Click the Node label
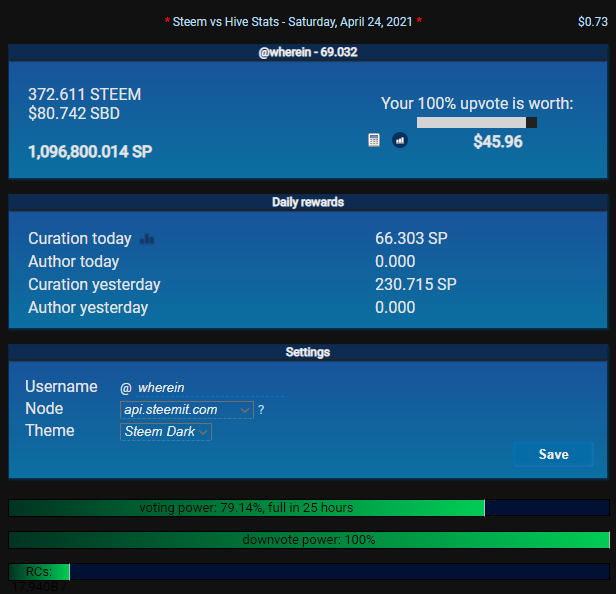Viewport: 616px width, 594px height. [44, 409]
